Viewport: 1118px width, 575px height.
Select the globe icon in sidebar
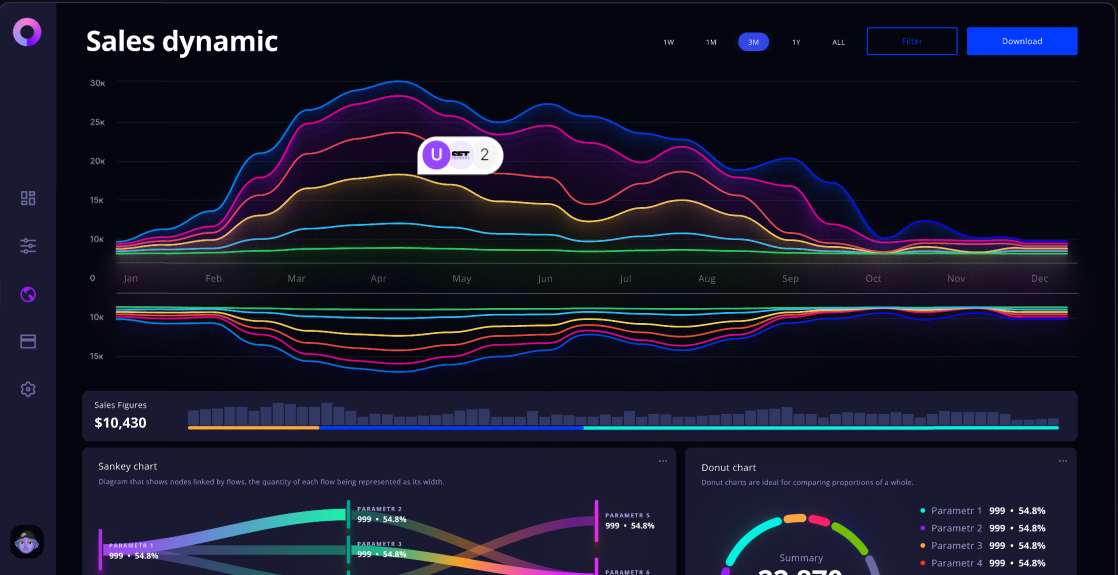(28, 294)
